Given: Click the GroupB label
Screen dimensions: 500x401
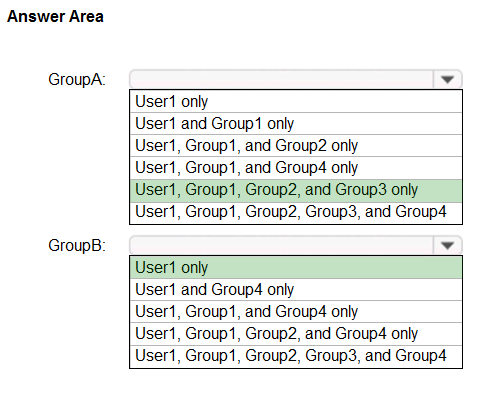Looking at the screenshot, I should [77, 246].
